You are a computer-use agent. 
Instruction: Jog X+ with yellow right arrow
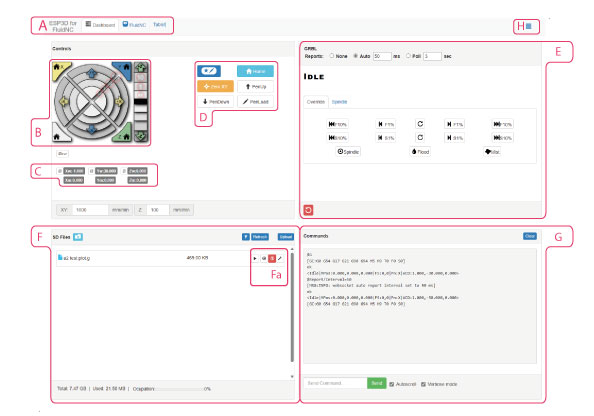(119, 102)
